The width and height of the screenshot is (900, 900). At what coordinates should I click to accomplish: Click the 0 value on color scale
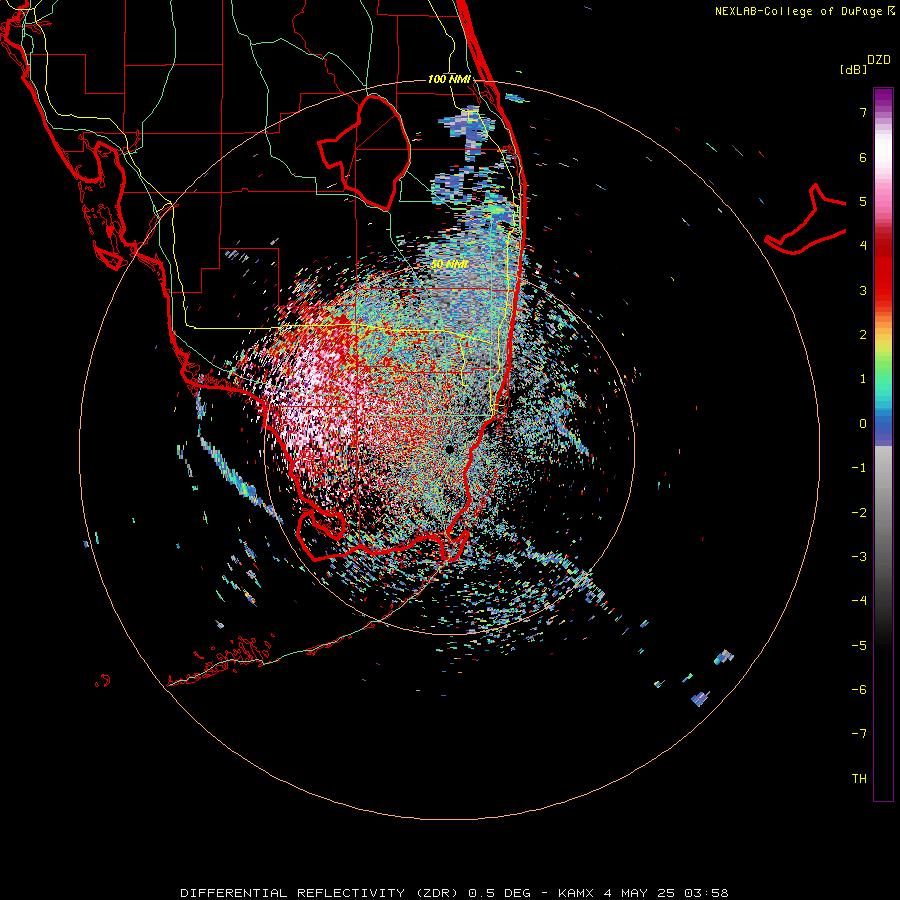coord(863,424)
